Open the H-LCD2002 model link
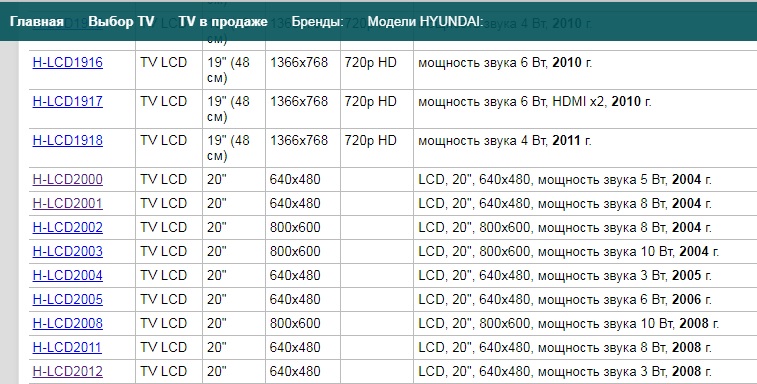Viewport: 757px width, 384px height. click(68, 228)
